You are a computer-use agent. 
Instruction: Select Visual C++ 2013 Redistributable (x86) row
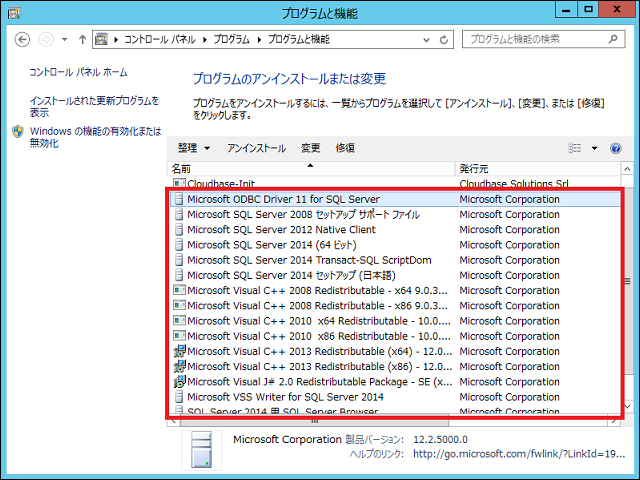[394, 367]
